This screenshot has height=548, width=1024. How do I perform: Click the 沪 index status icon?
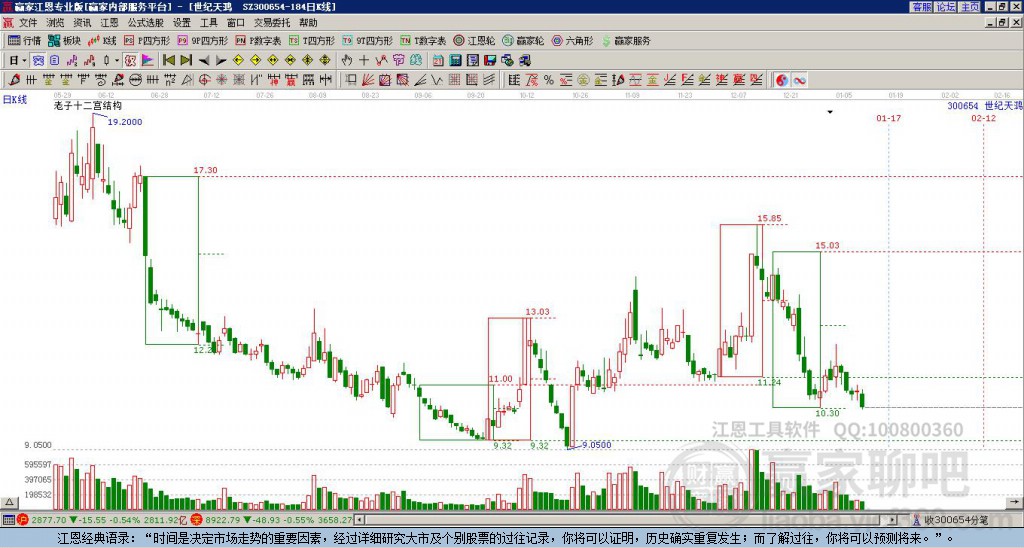point(23,520)
